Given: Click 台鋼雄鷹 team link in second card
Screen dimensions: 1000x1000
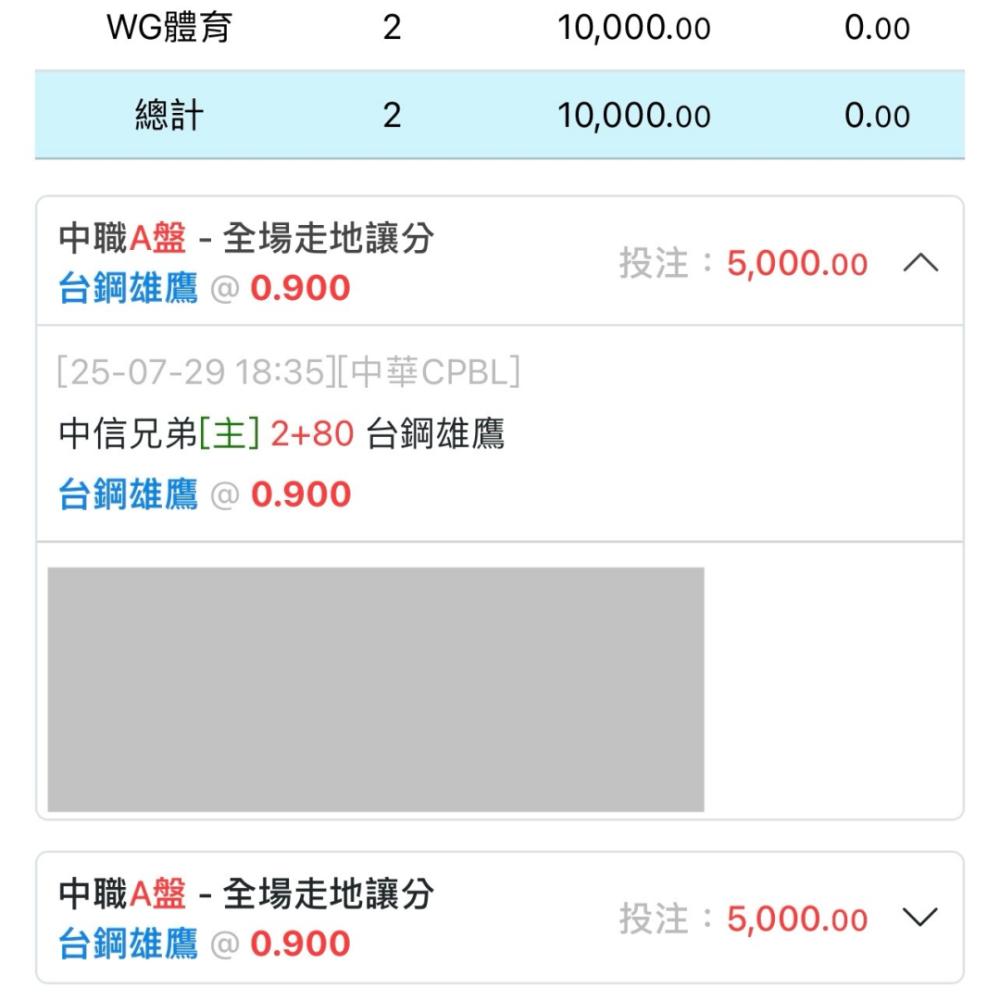Looking at the screenshot, I should click(128, 943).
